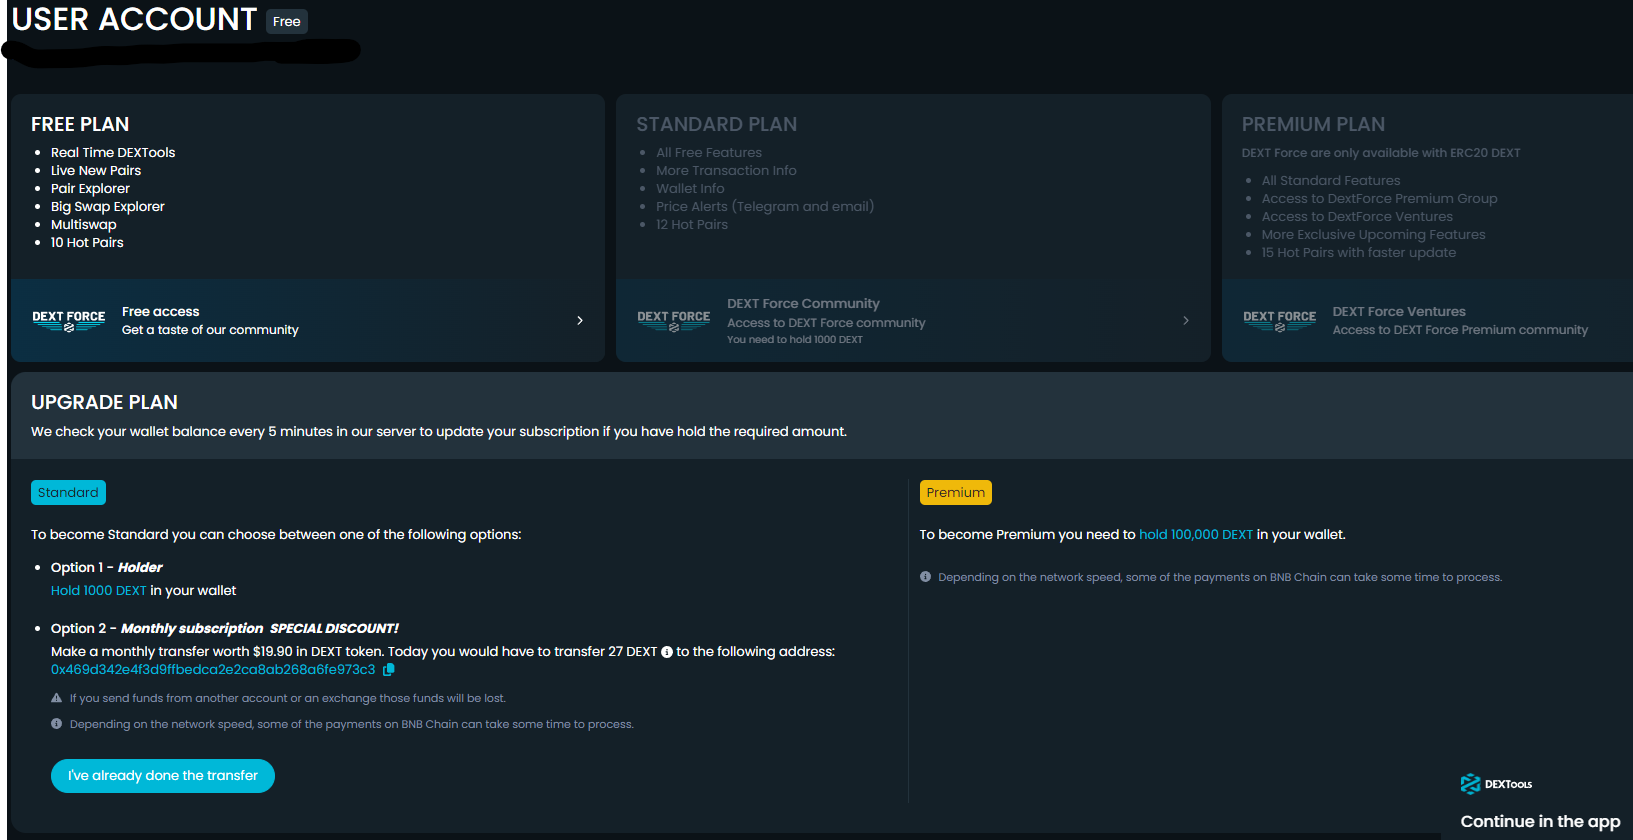Confirm with I've already done the transfer
This screenshot has width=1633, height=840.
tap(163, 776)
